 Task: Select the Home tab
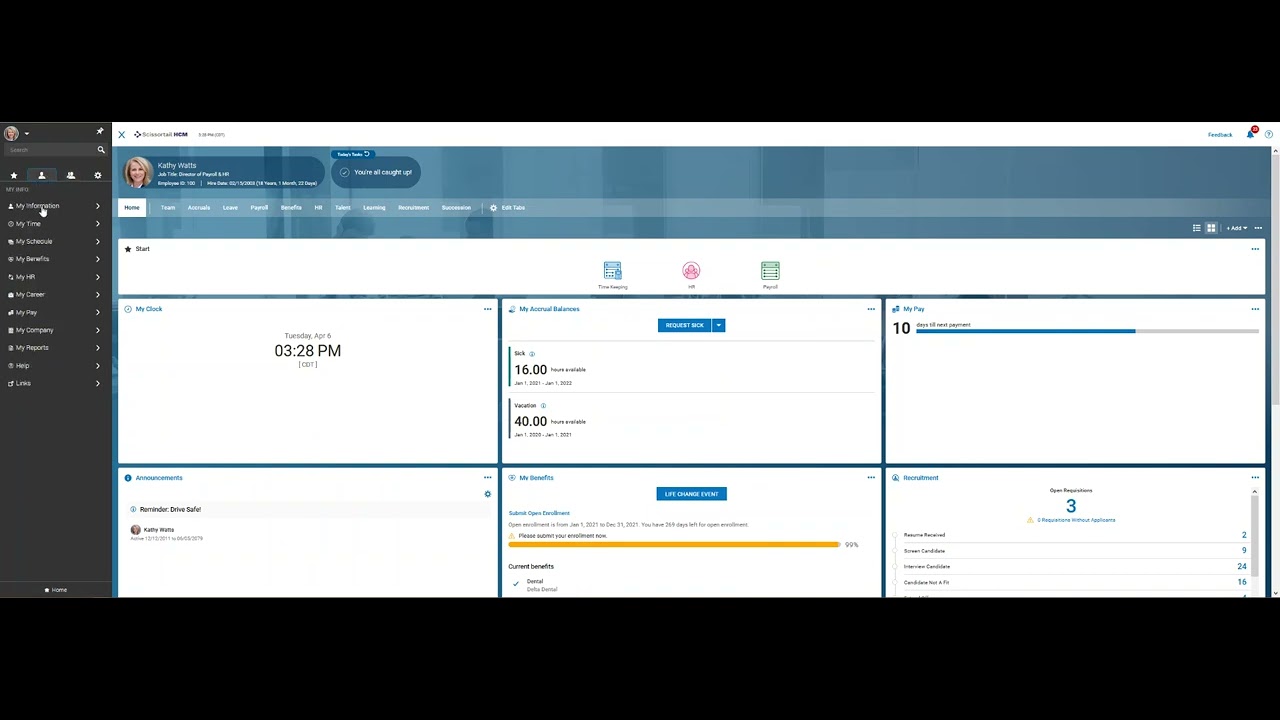tap(132, 208)
